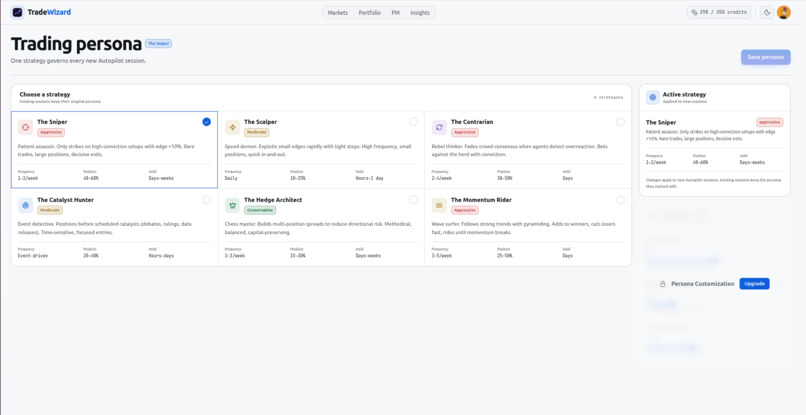The width and height of the screenshot is (806, 415).
Task: Click The Scalper strategy title
Action: pyautogui.click(x=261, y=122)
